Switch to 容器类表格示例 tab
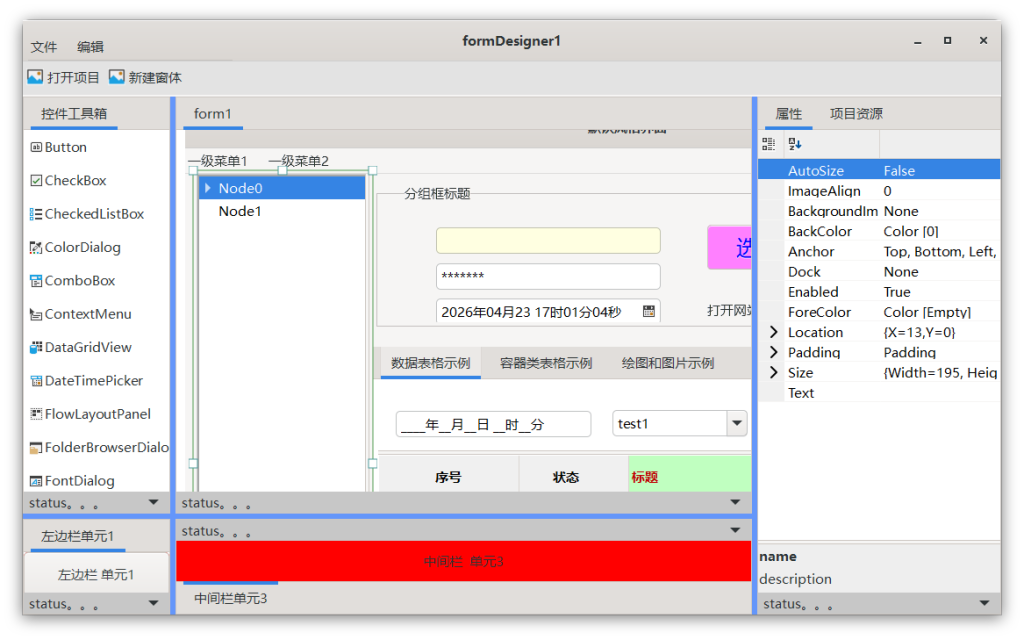This screenshot has width=1024, height=640. point(546,363)
